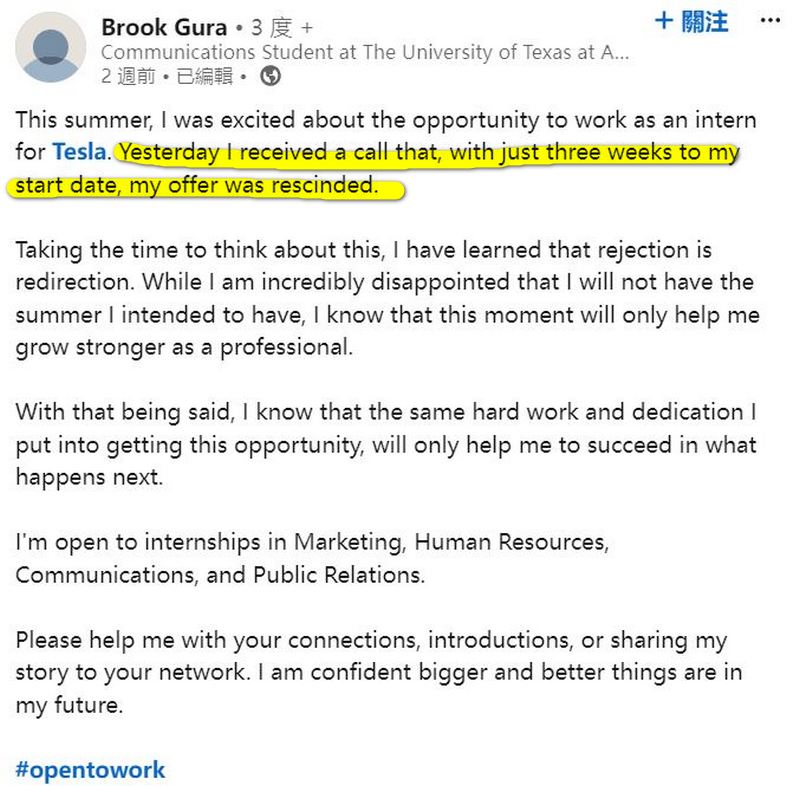Click the line starting 'Please help me with'
The width and height of the screenshot is (800, 786).
pos(371,640)
